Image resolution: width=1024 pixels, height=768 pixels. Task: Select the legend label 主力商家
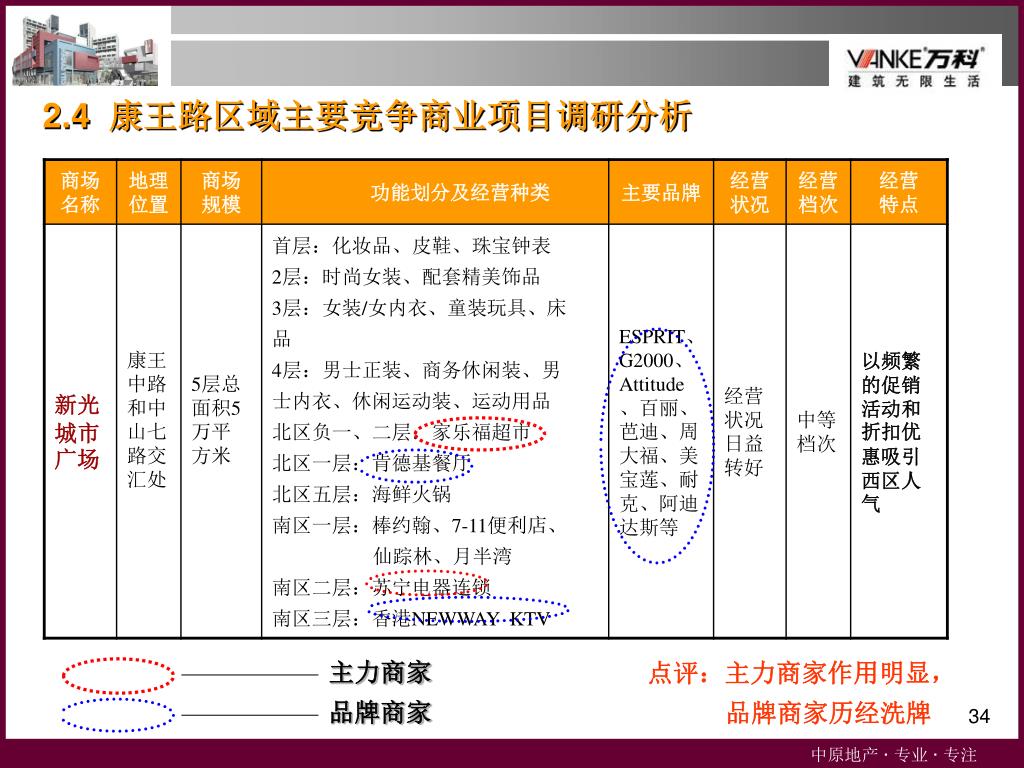381,673
